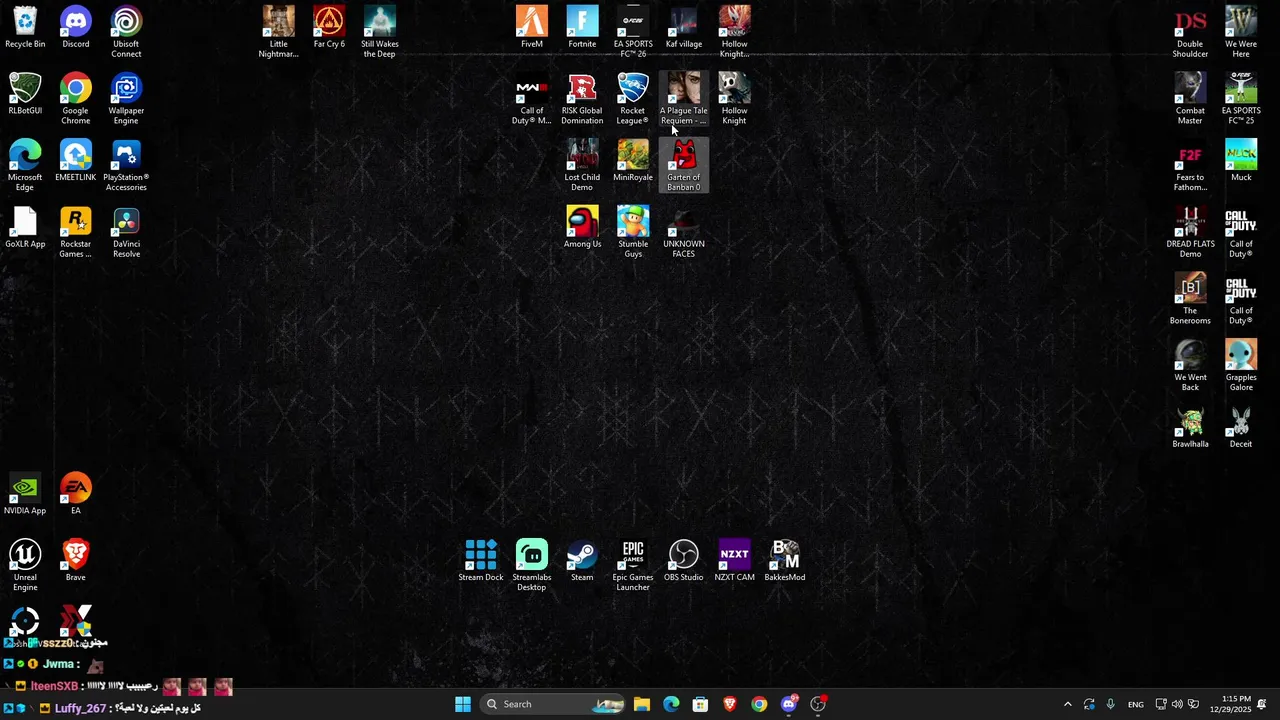Change the ENG input language
The height and width of the screenshot is (720, 1280).
pos(1136,704)
